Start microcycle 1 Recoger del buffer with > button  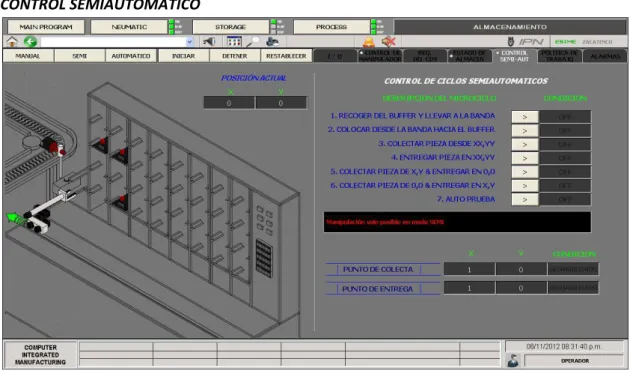point(525,117)
